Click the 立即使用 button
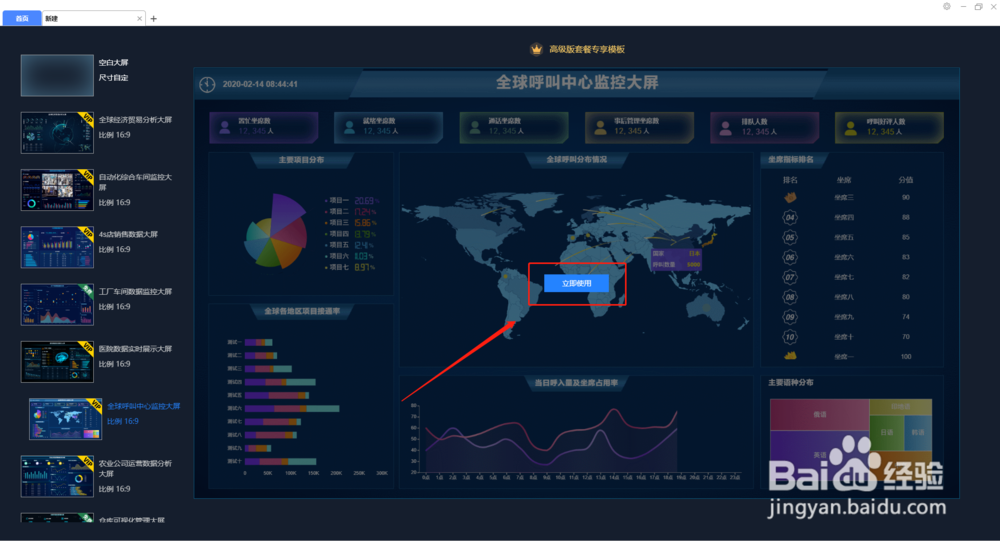Viewport: 1000px width, 541px height. (x=577, y=283)
